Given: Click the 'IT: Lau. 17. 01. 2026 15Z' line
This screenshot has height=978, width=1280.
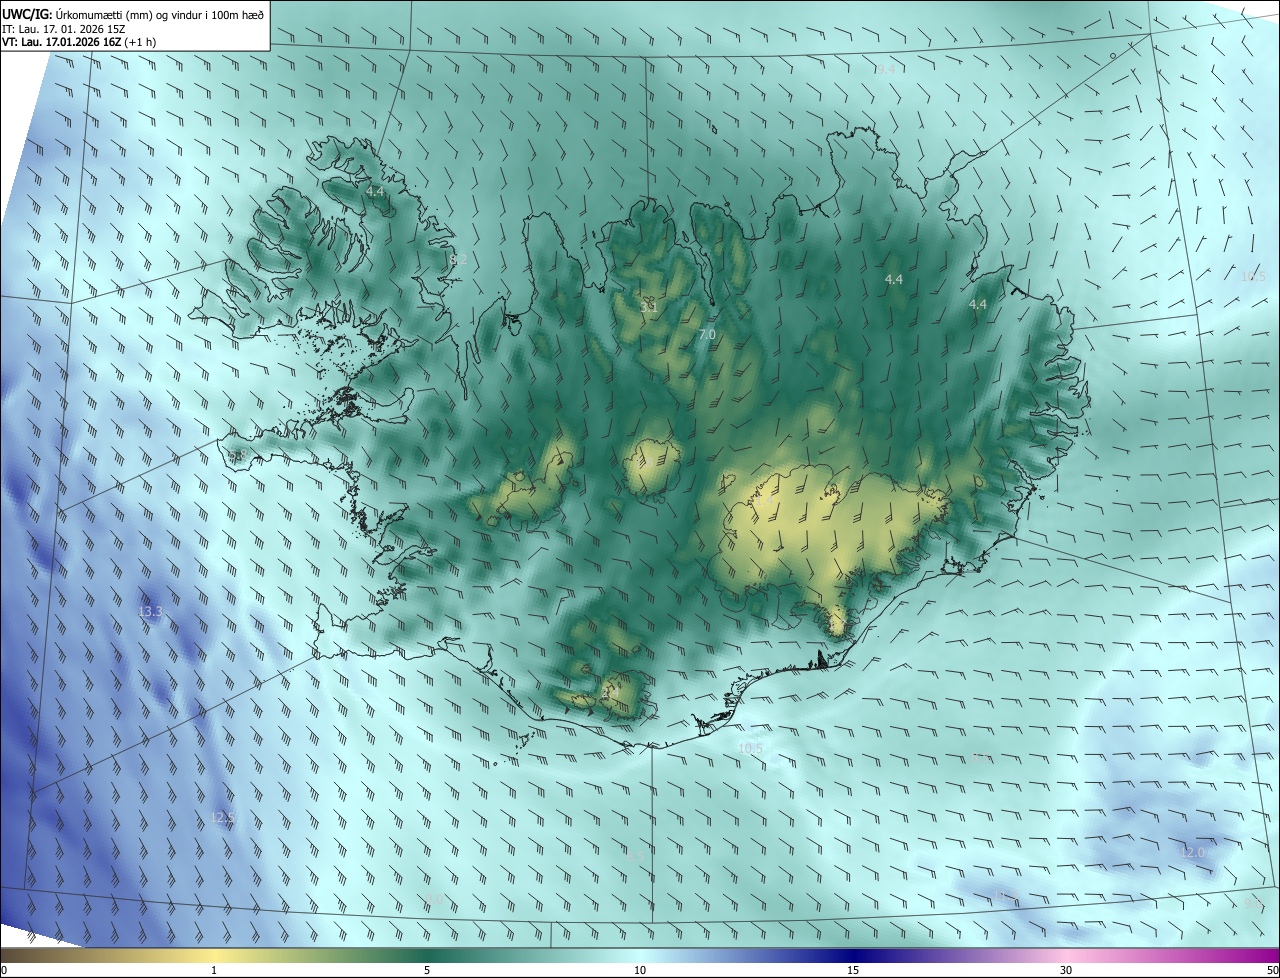Looking at the screenshot, I should pos(64,29).
